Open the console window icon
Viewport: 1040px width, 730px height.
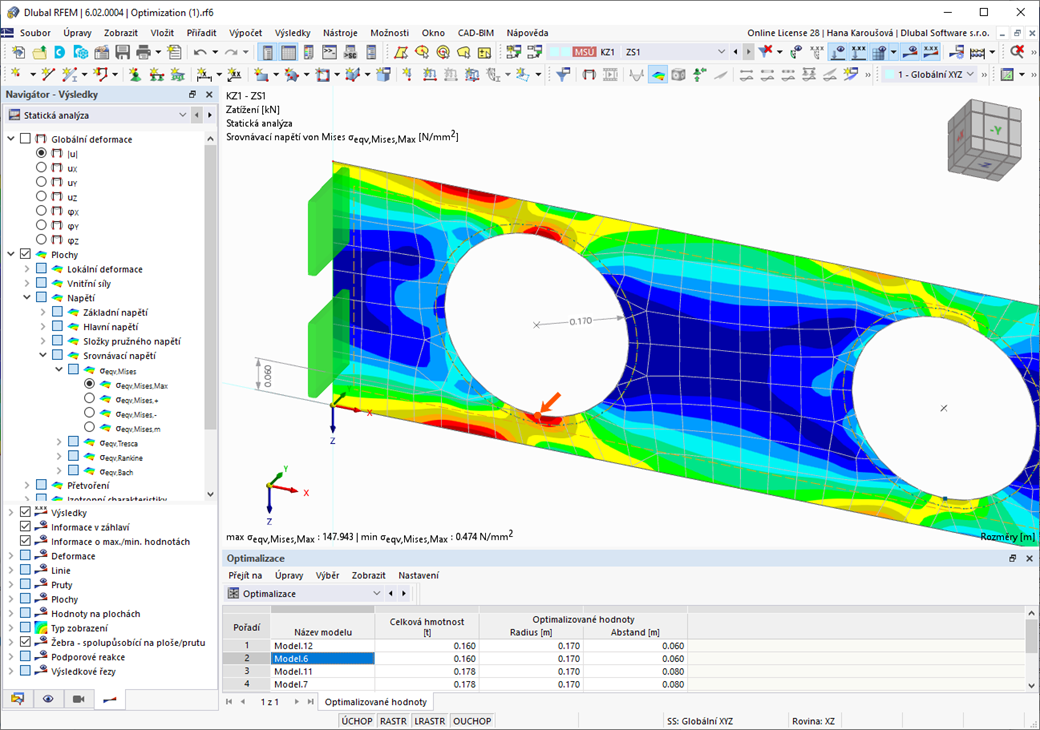click(330, 52)
